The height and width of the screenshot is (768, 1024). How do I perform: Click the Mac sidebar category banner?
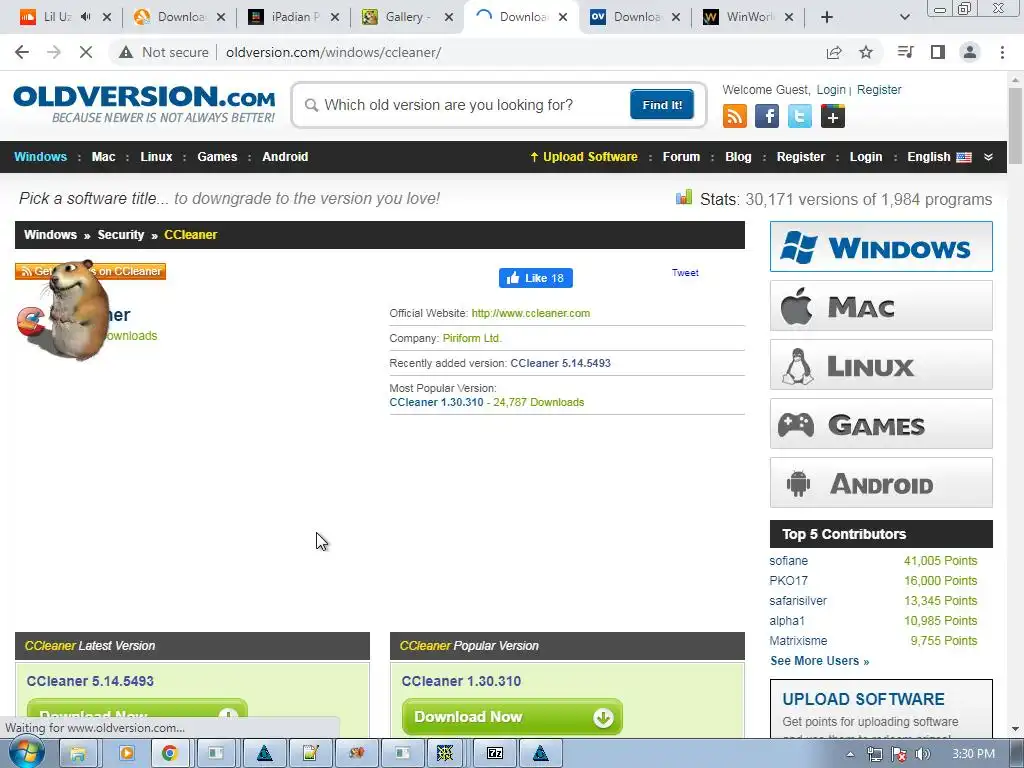point(881,306)
